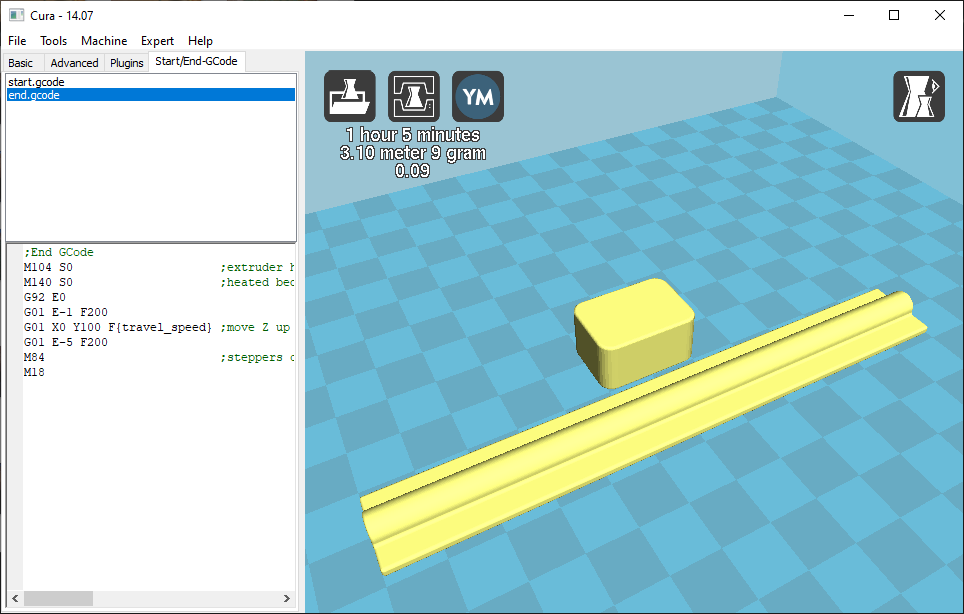Click the Load model icon

point(350,96)
